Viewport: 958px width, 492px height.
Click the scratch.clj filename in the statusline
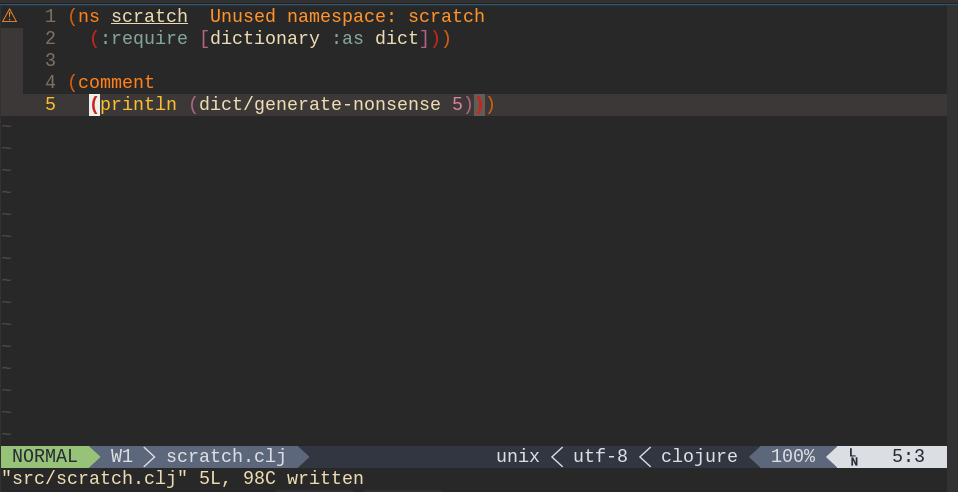click(226, 457)
